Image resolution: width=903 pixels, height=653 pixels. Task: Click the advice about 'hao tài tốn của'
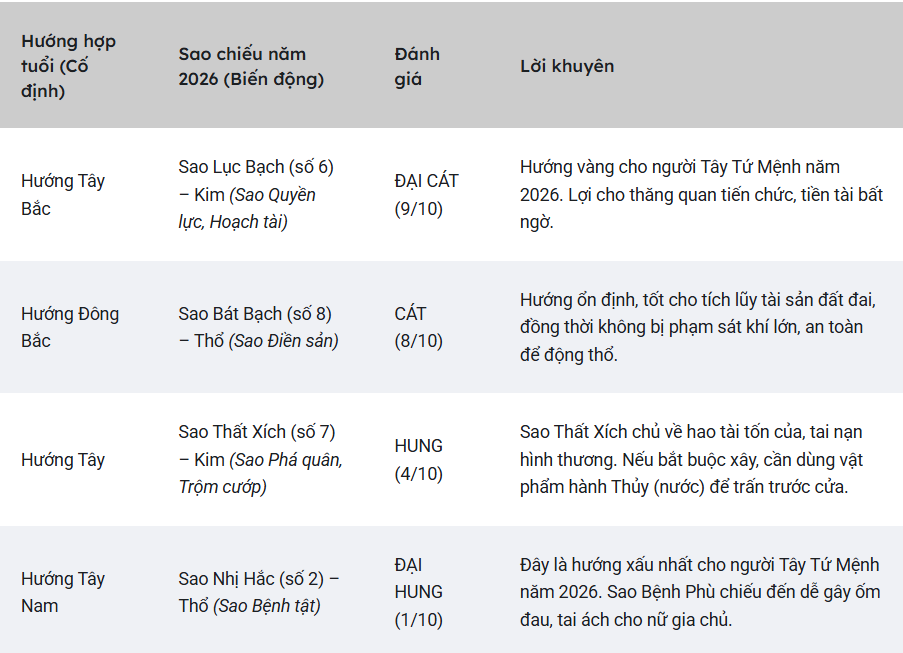[x=691, y=460]
